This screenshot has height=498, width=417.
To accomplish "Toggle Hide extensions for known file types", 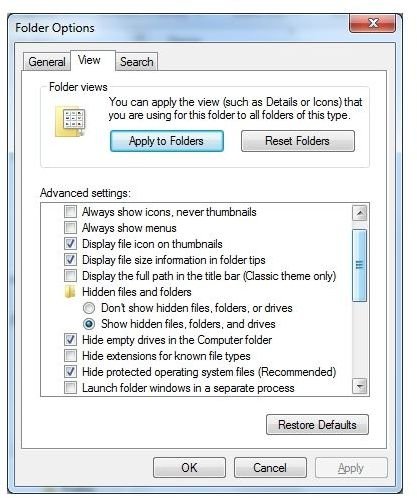I will [70, 356].
